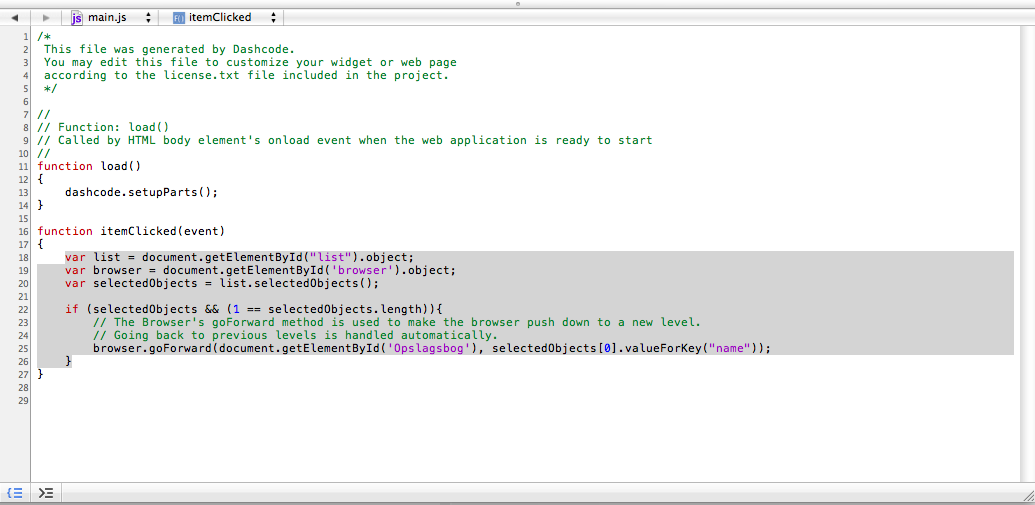Viewport: 1035px width, 505px height.
Task: Go back with the left navigation arrow
Action: [15, 18]
